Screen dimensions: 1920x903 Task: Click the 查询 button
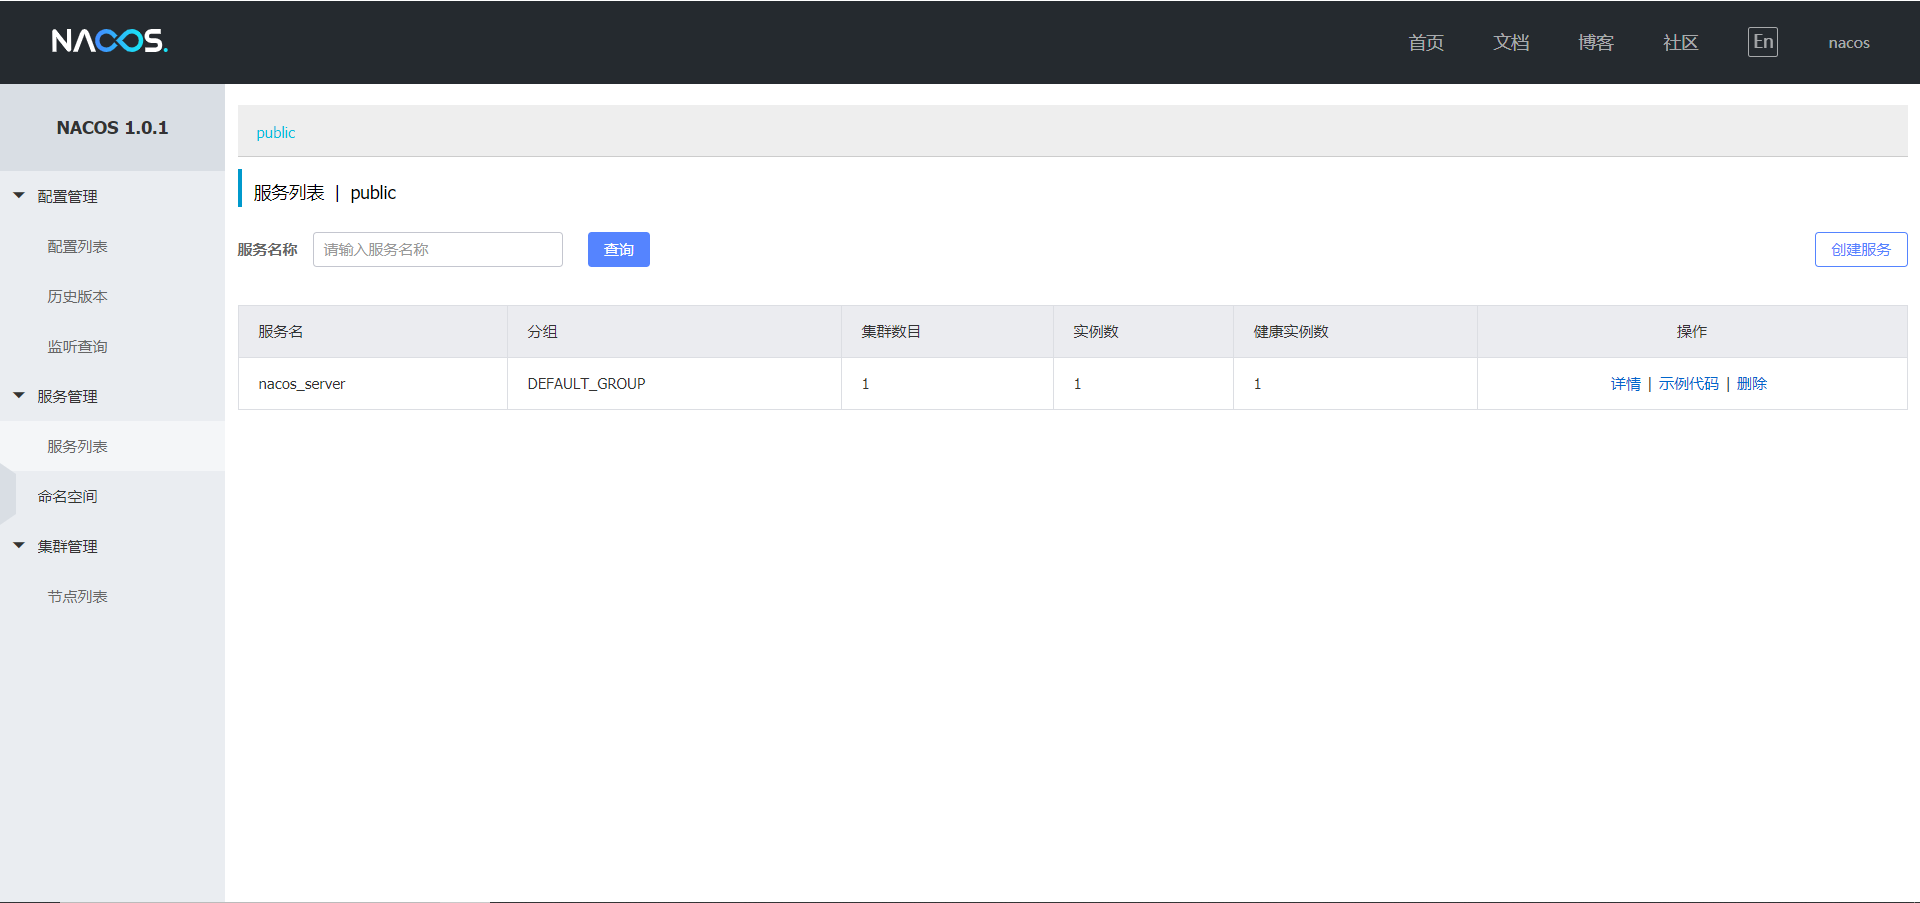pos(619,249)
